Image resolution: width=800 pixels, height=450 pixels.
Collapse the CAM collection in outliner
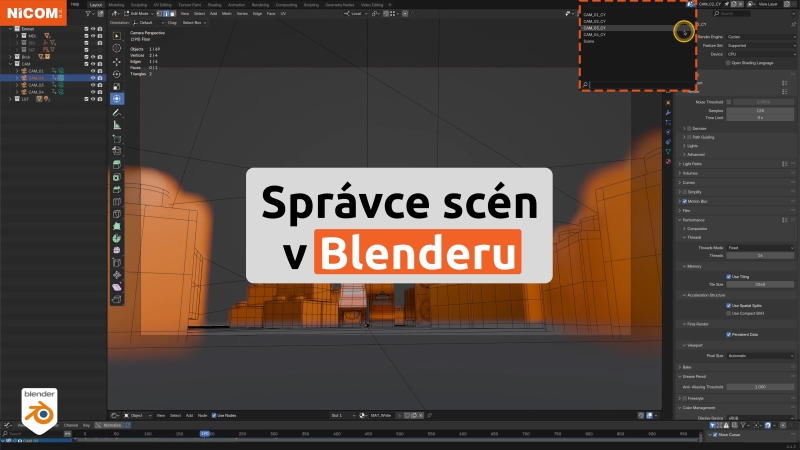click(10, 64)
